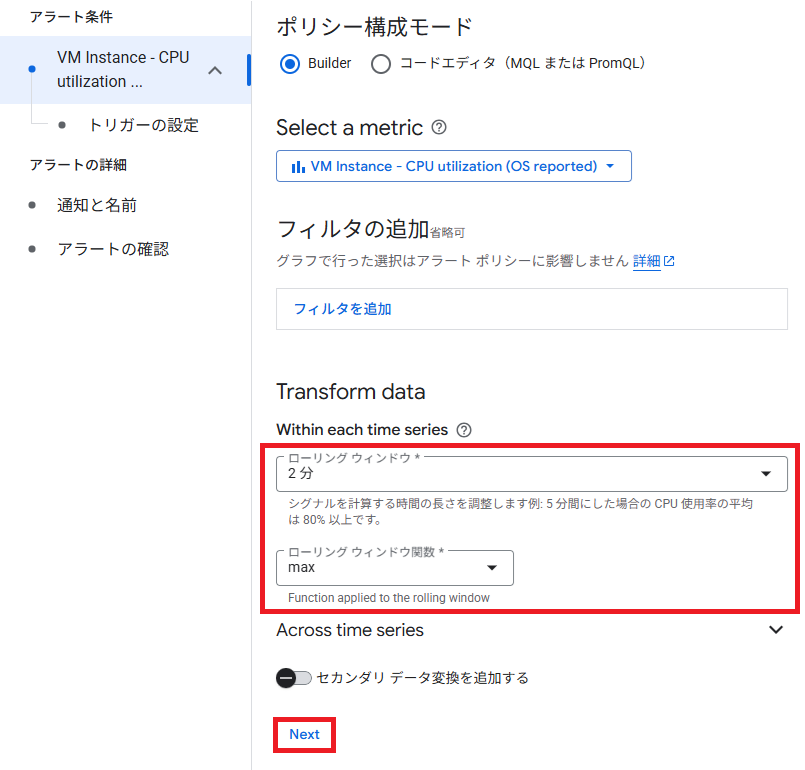The width and height of the screenshot is (805, 770).
Task: Click the bullet dot beside 通知と名前
Action: (32, 205)
